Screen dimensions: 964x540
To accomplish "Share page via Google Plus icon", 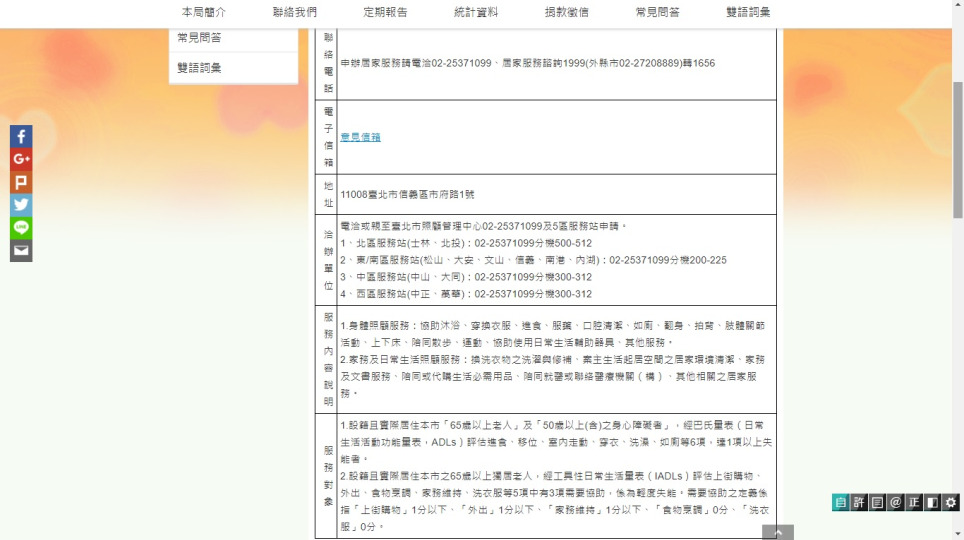I will 21,159.
